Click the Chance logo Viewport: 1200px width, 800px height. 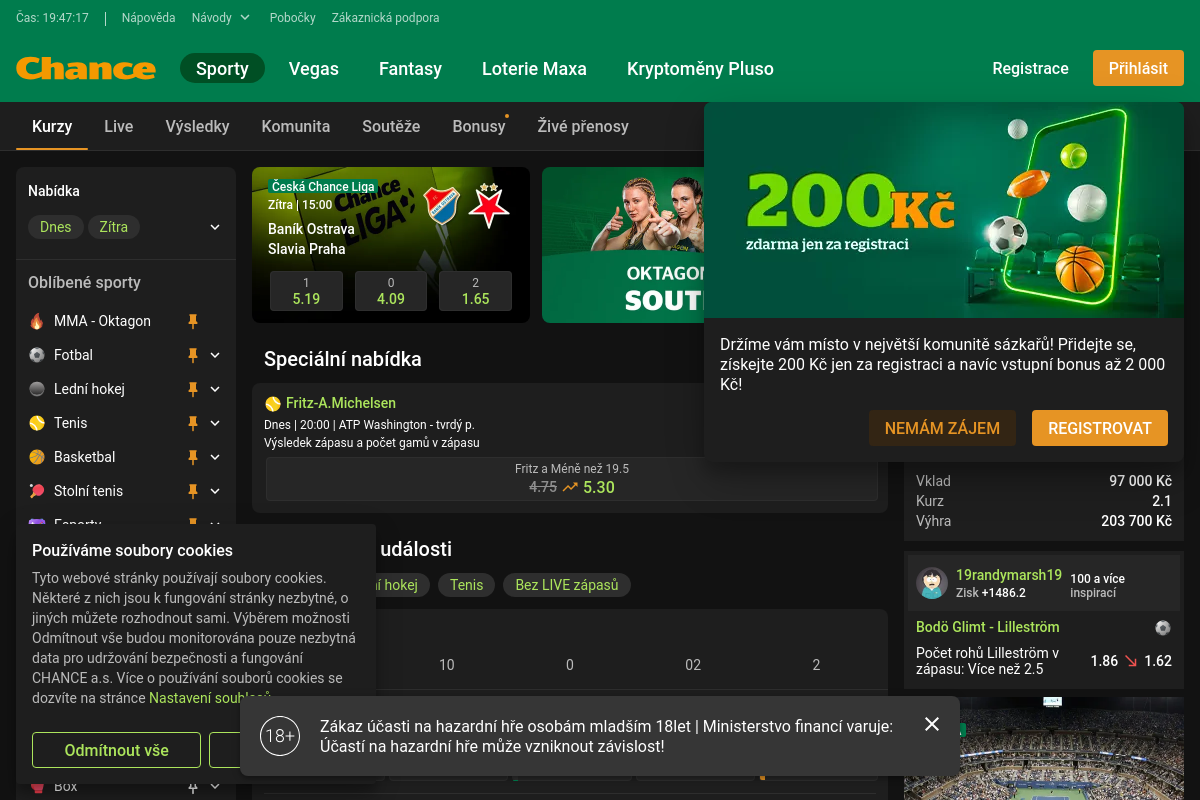[x=86, y=69]
